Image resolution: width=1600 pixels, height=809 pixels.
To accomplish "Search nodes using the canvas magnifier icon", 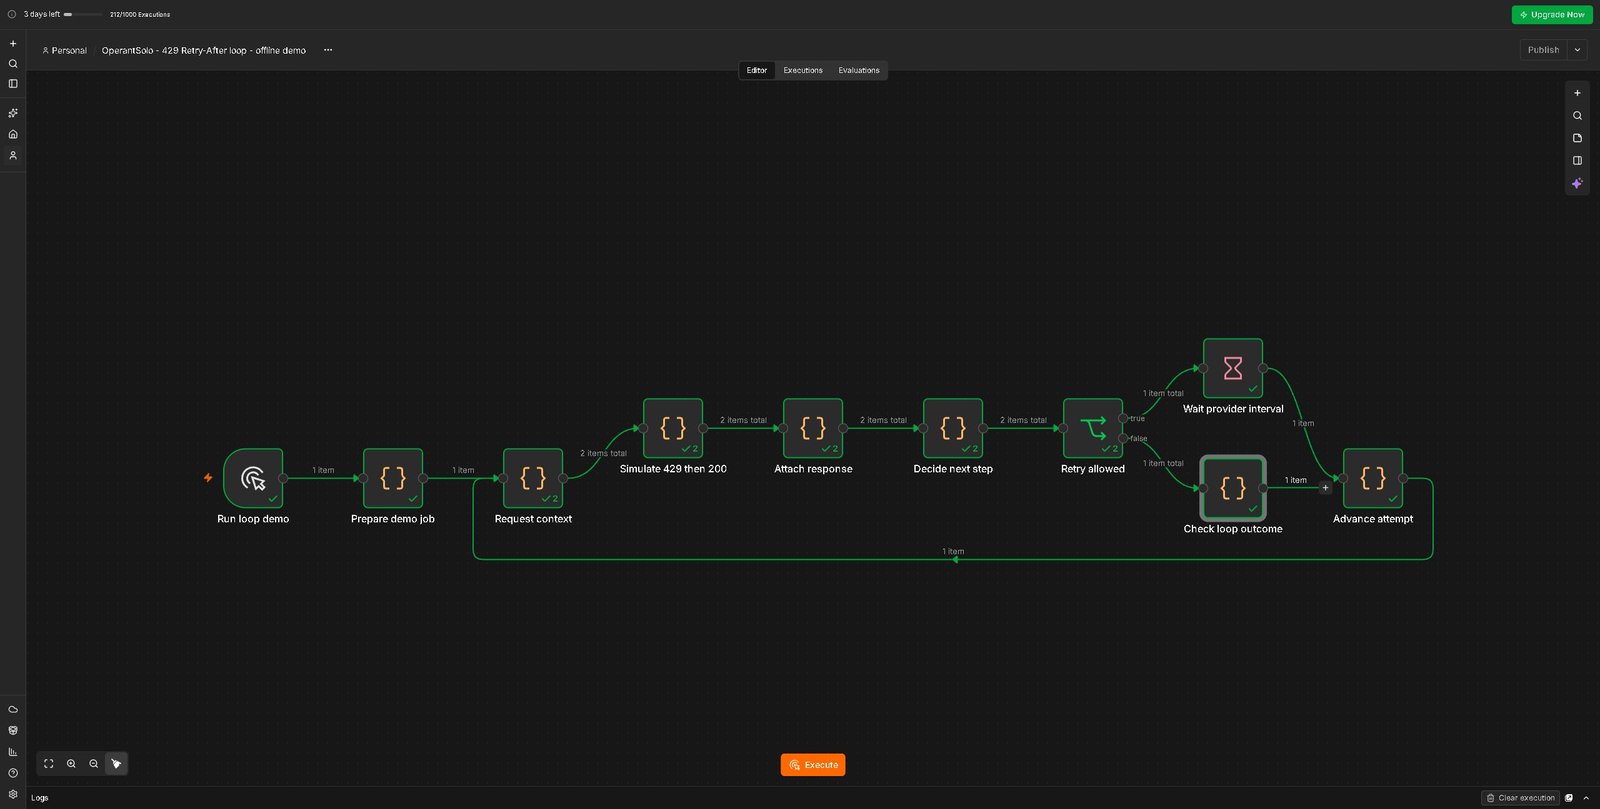I will tap(1577, 116).
